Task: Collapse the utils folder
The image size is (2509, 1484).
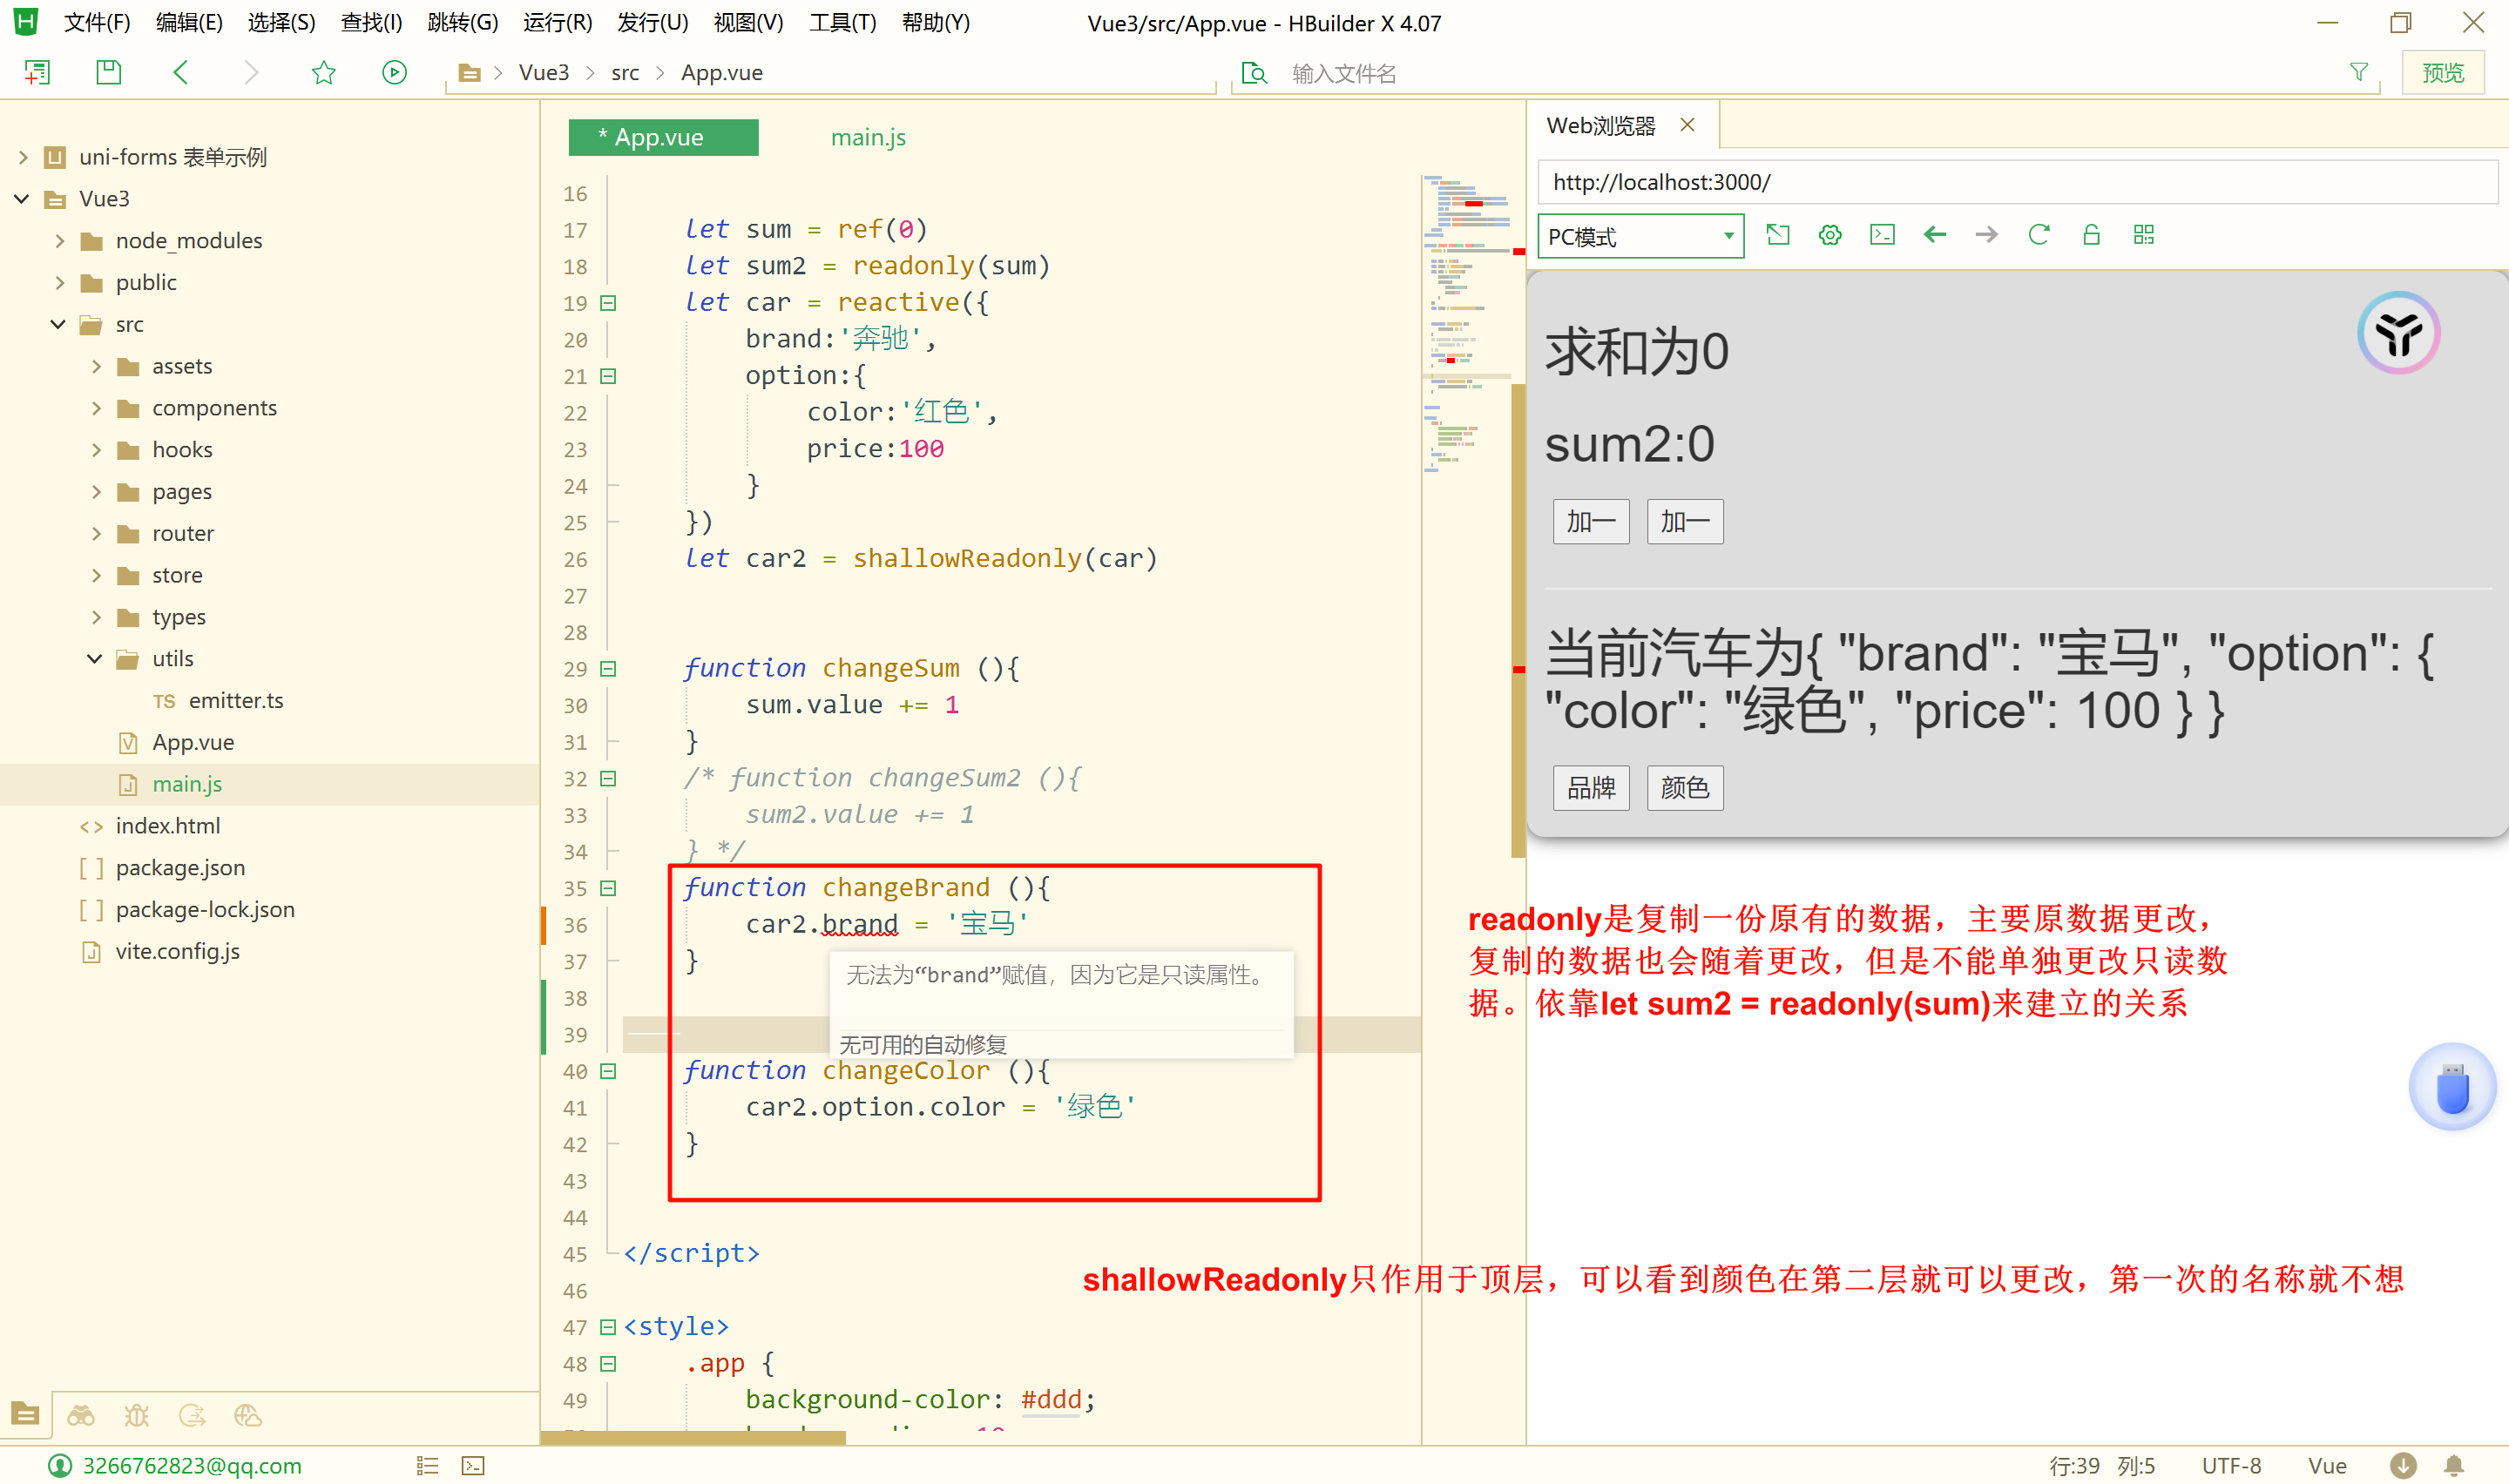Action: pyautogui.click(x=95, y=659)
